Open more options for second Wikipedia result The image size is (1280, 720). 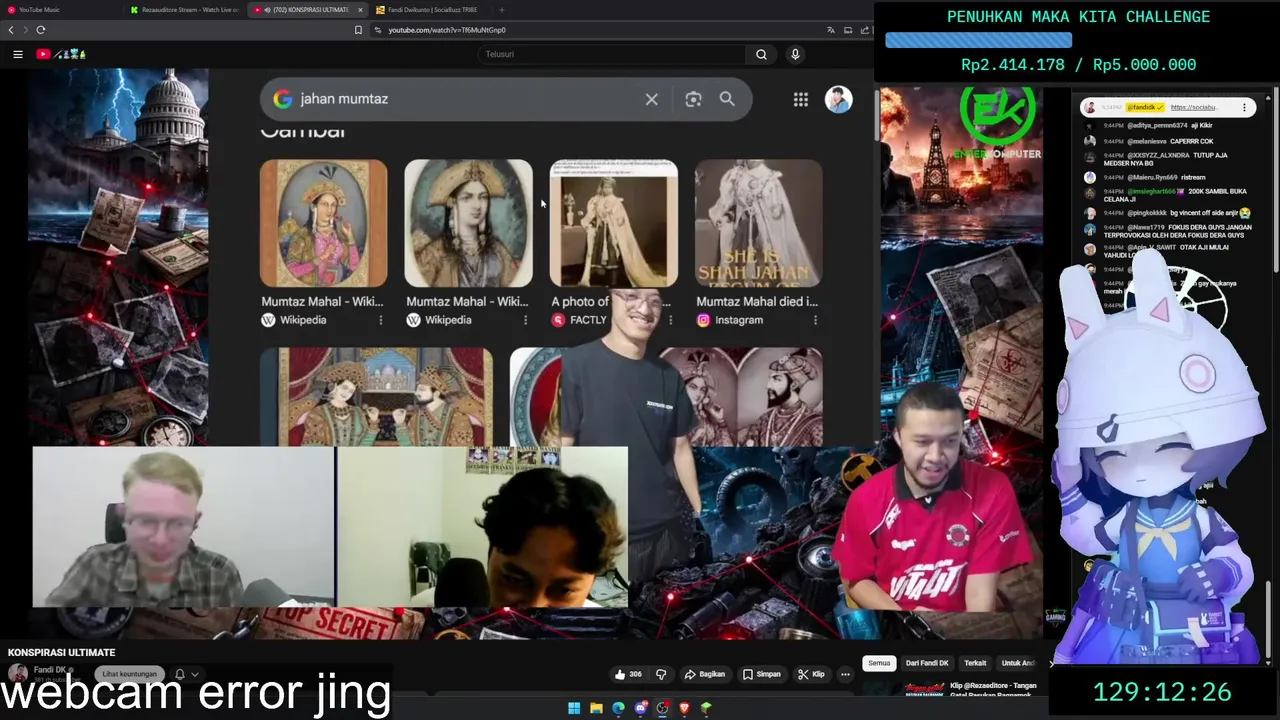(525, 320)
